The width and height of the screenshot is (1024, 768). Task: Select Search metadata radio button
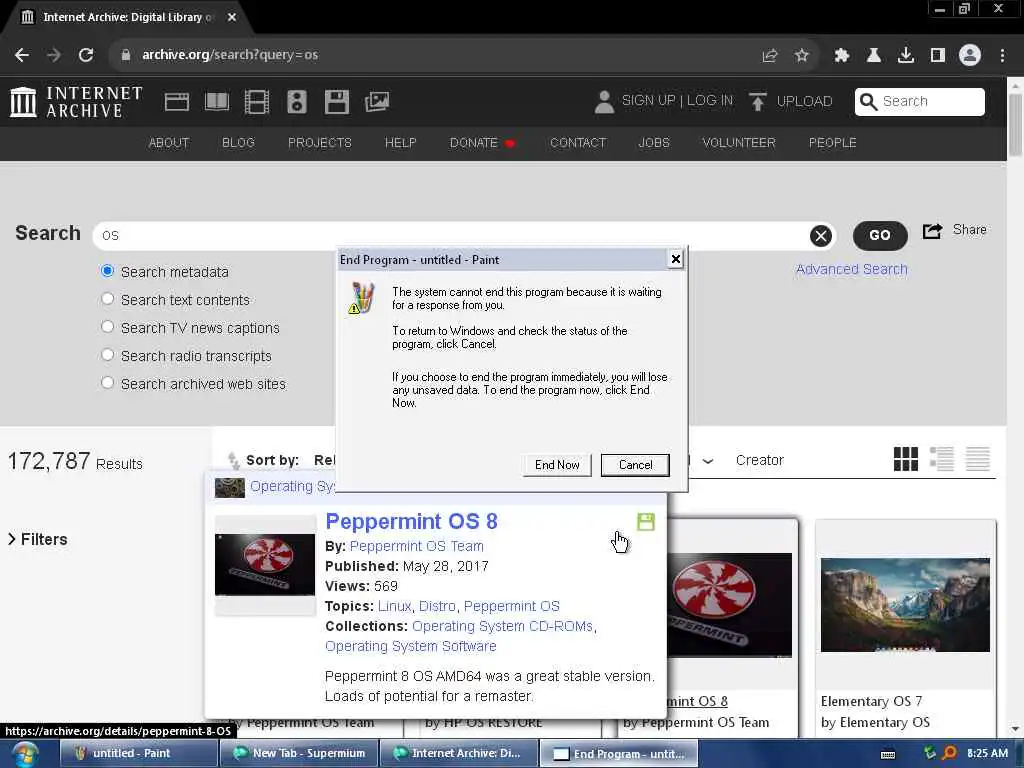108,271
